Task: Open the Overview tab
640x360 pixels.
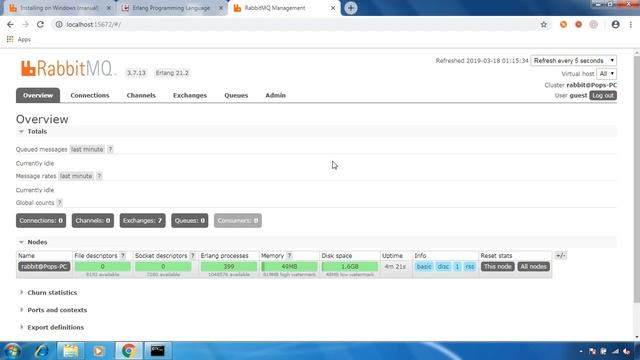Action: [x=38, y=96]
